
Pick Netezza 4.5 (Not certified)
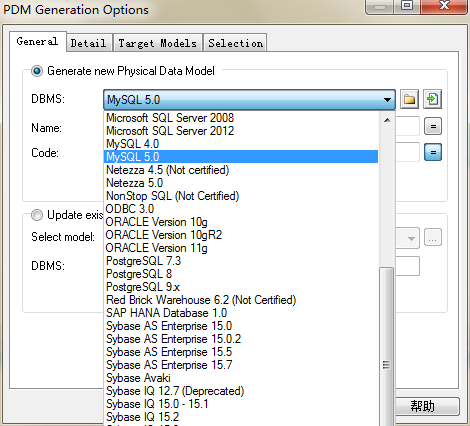point(241,170)
